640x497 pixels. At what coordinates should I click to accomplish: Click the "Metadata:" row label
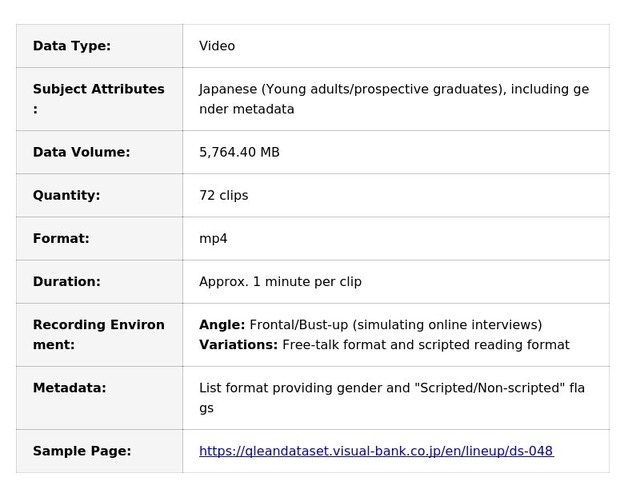coord(69,388)
